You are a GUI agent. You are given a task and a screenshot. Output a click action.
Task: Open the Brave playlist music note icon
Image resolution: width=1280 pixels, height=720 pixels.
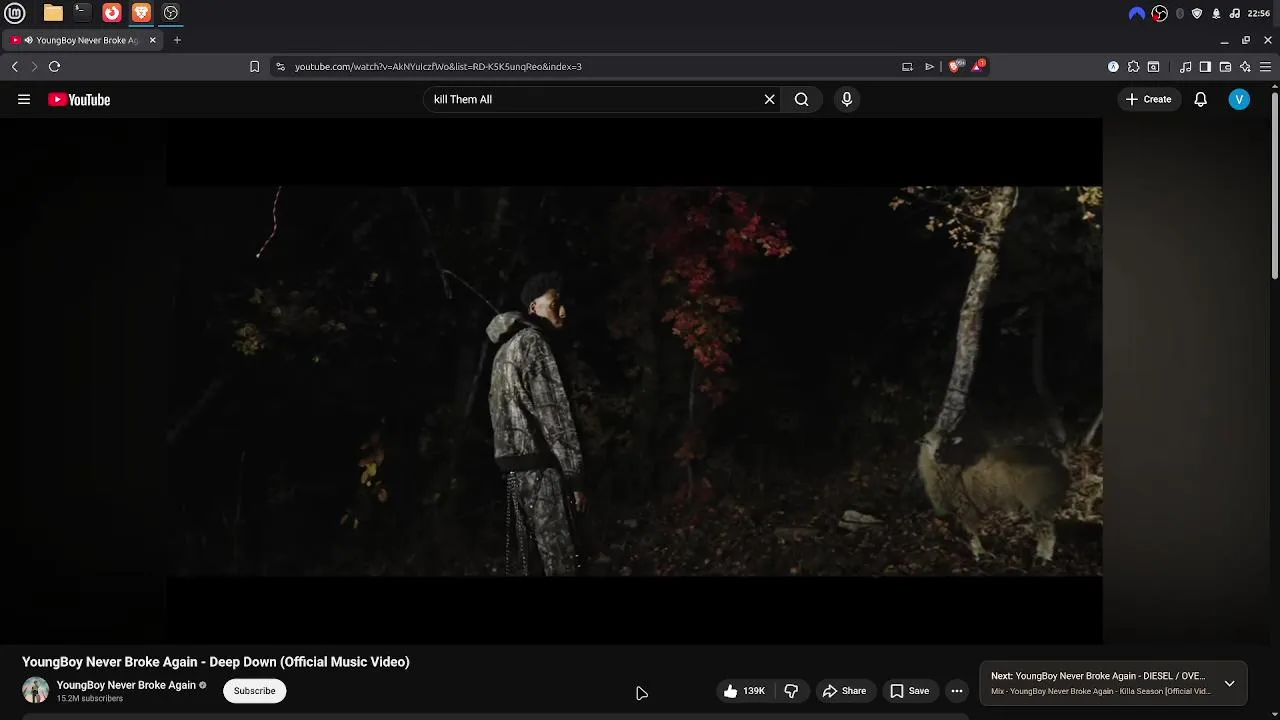click(x=1185, y=67)
